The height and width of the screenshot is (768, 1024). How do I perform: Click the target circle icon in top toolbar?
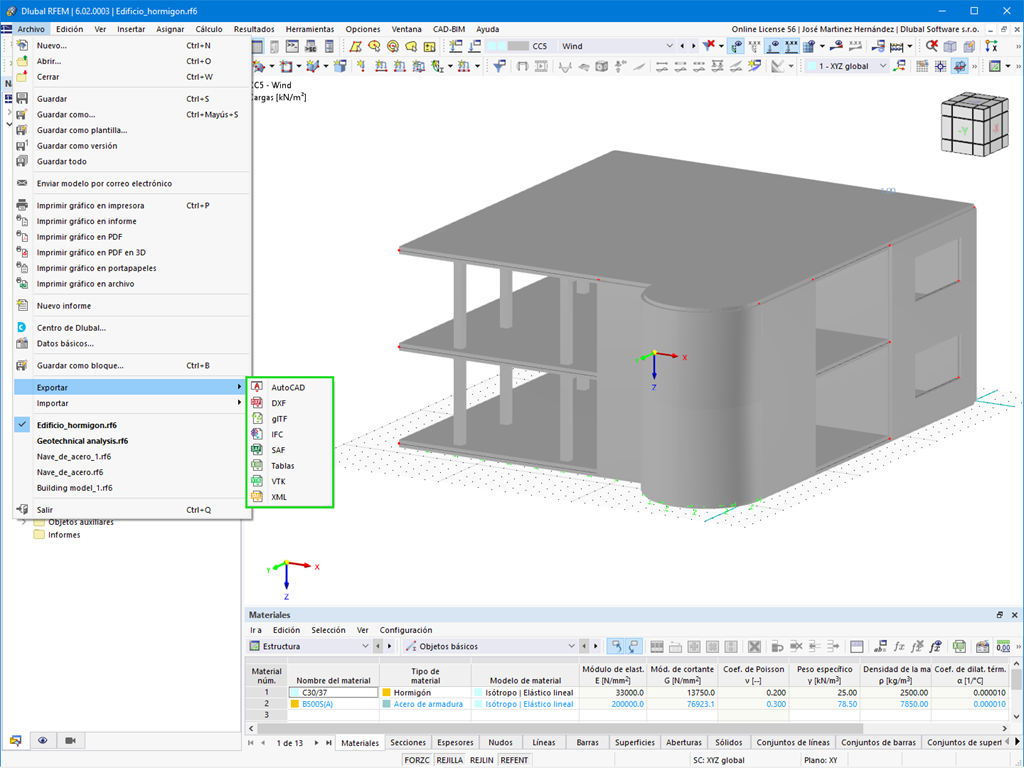tap(392, 46)
